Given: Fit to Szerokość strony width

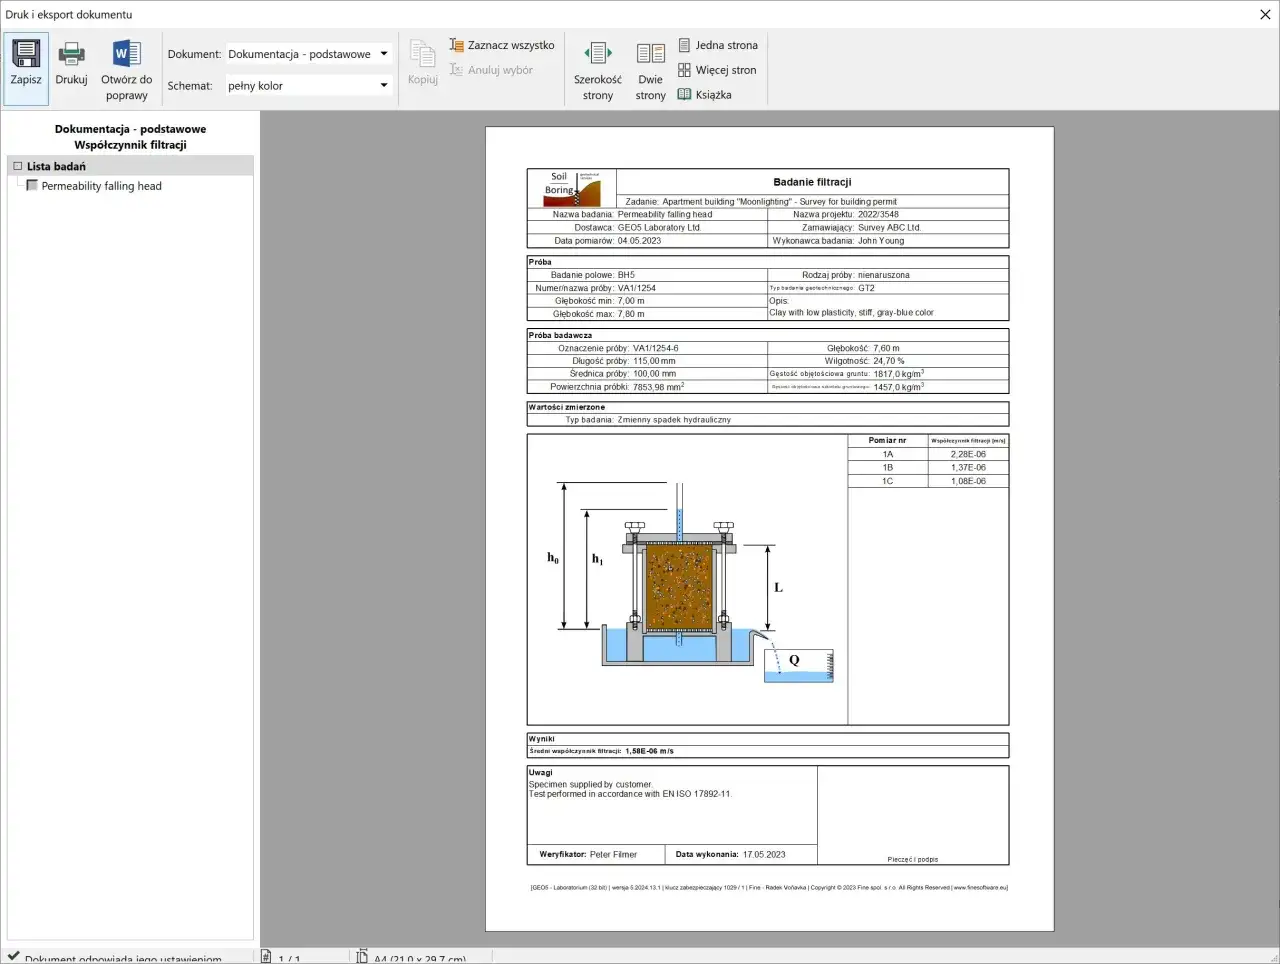Looking at the screenshot, I should point(598,70).
